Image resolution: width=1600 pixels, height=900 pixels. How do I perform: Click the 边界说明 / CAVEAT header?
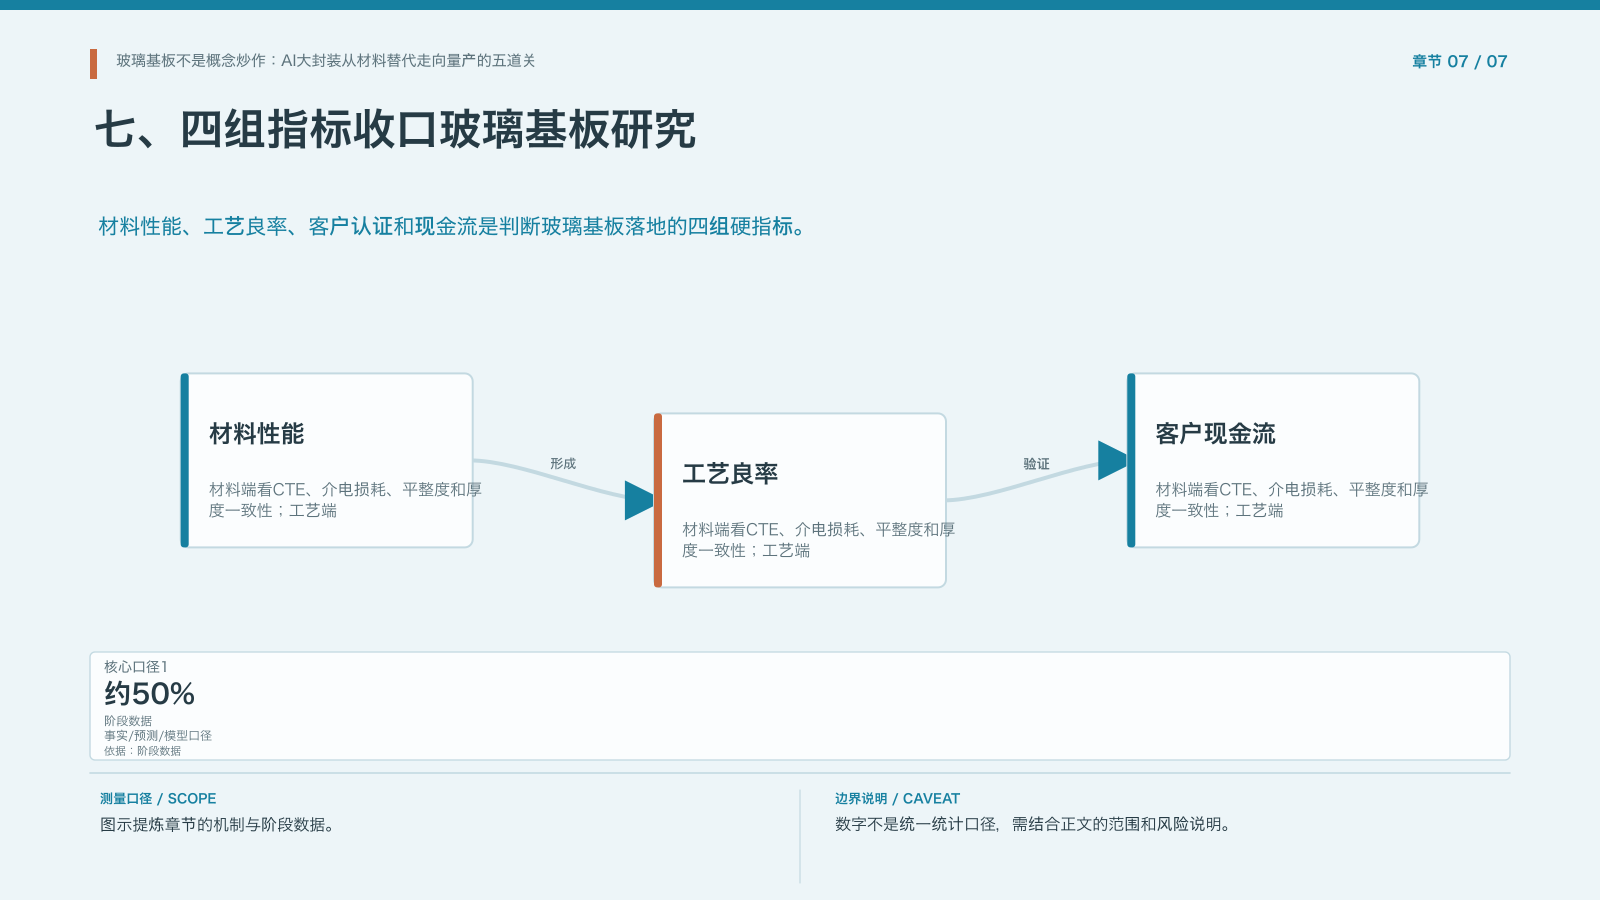(x=897, y=799)
